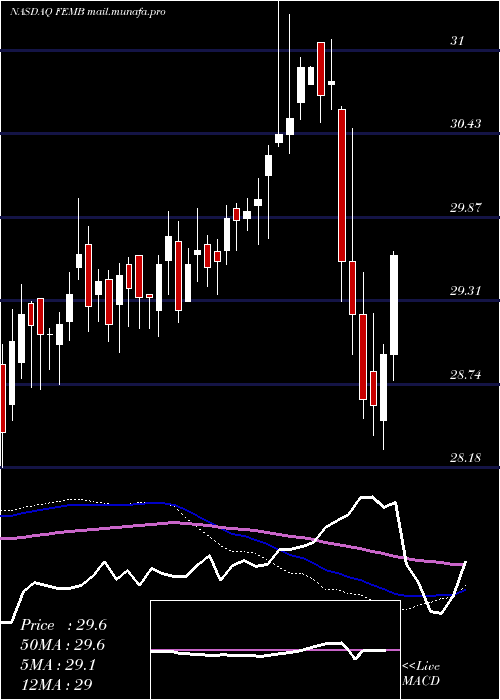This screenshot has width=500, height=700.
Task: Open the MACD inset chart panel
Action: [275, 650]
